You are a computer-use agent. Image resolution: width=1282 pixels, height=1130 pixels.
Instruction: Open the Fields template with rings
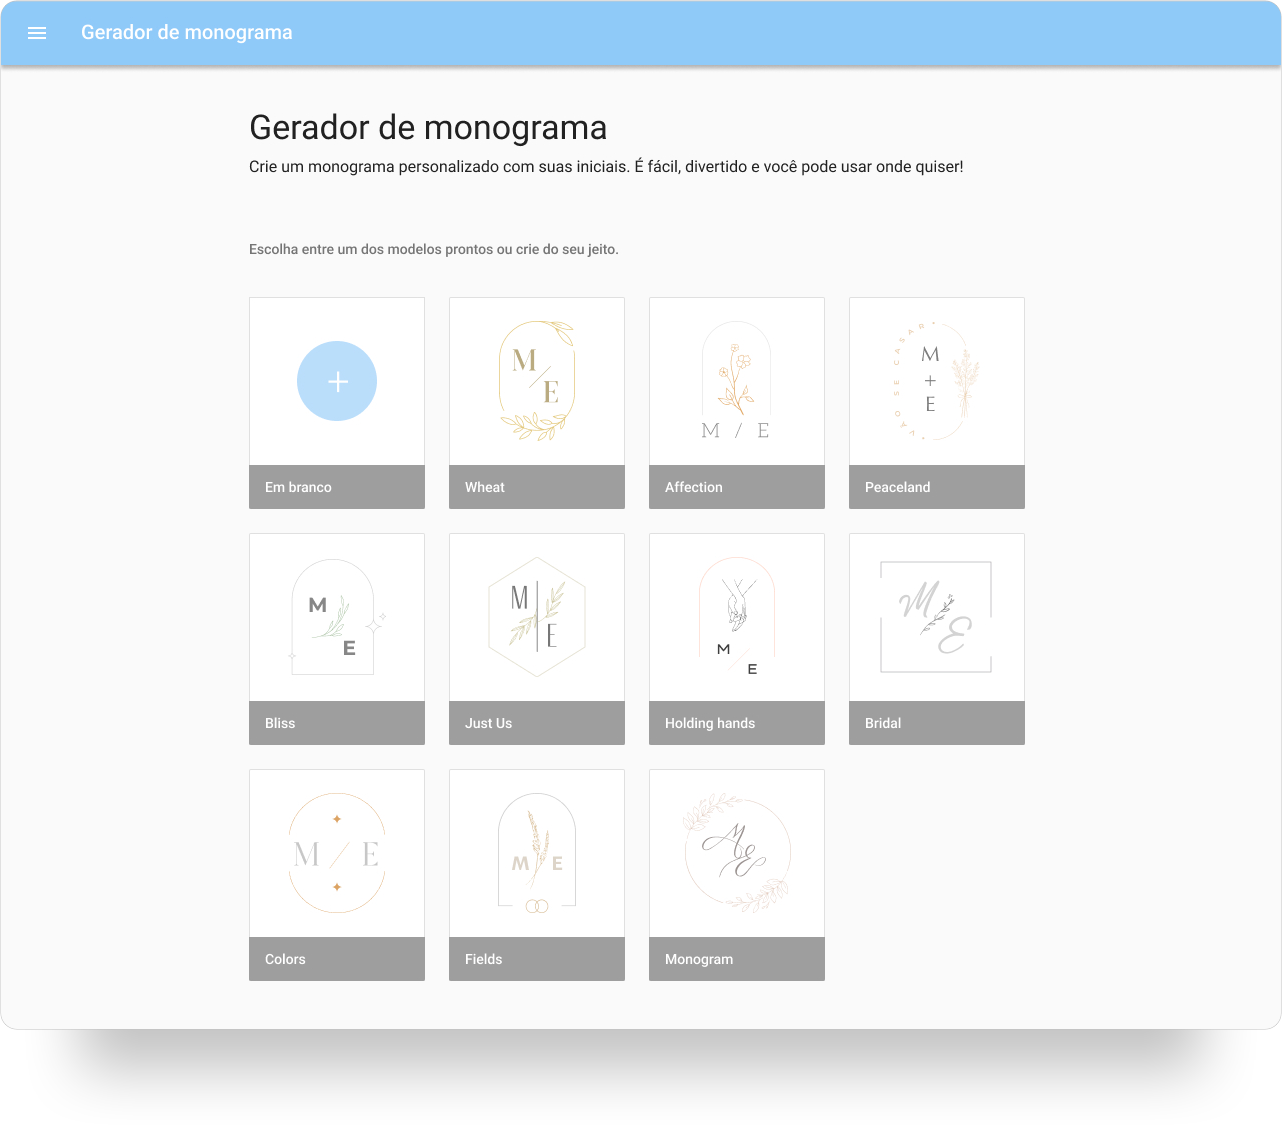536,853
